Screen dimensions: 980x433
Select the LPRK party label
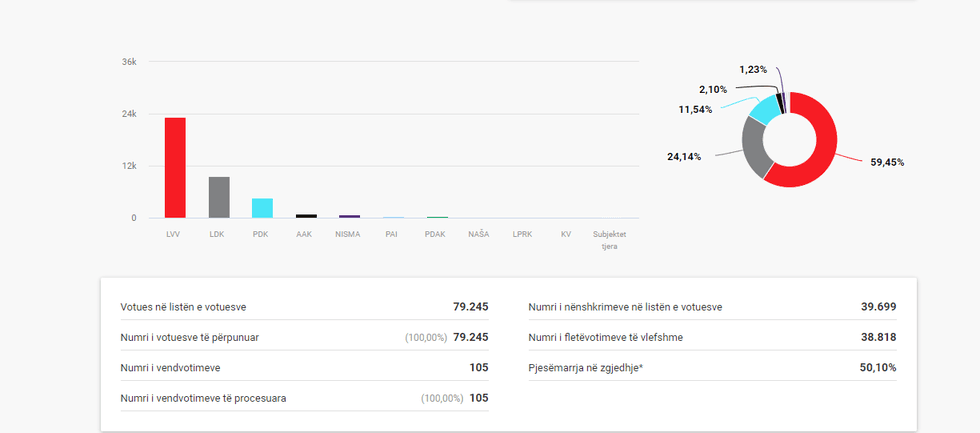[522, 234]
